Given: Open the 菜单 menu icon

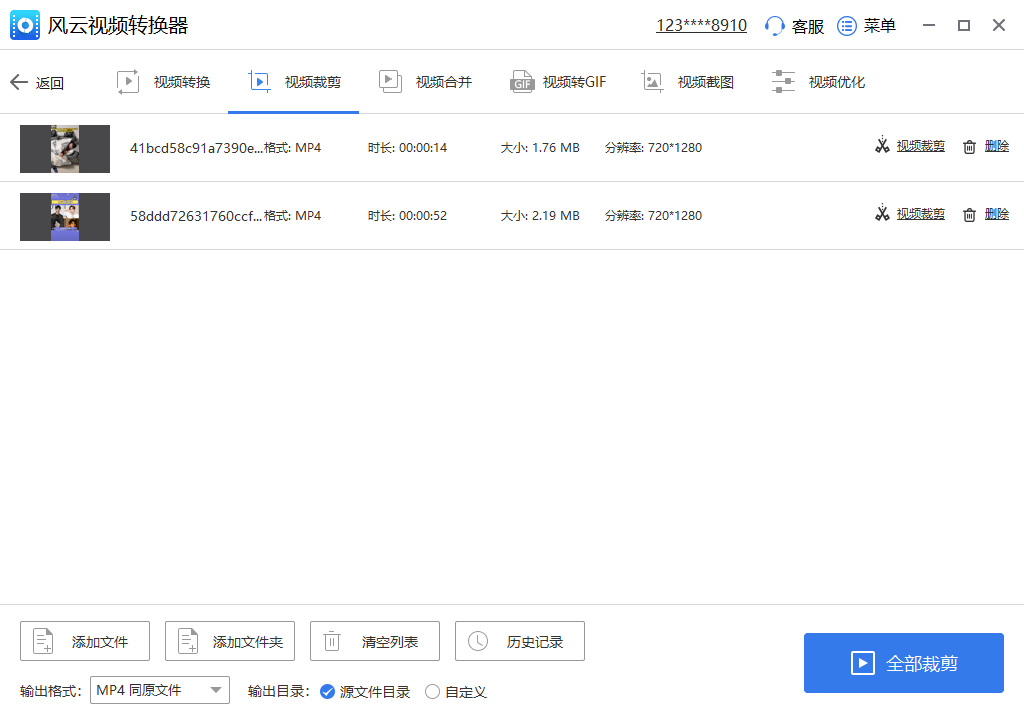Looking at the screenshot, I should (x=844, y=25).
